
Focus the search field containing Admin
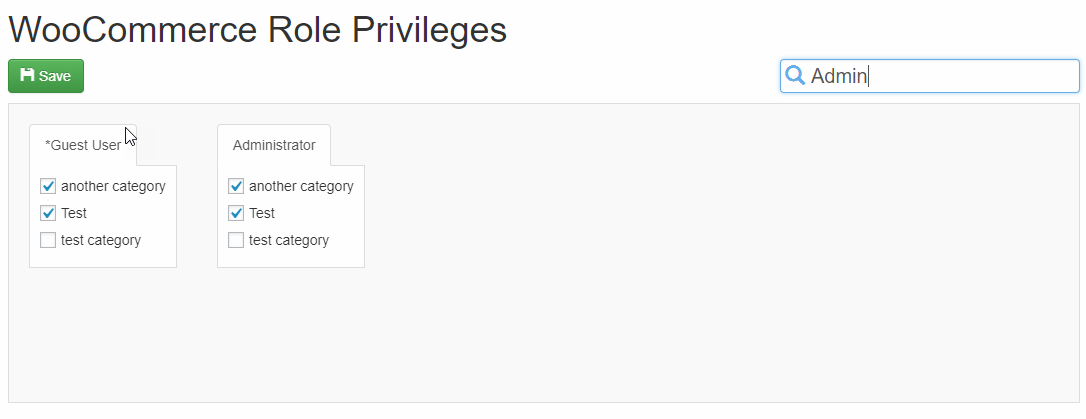(x=929, y=76)
